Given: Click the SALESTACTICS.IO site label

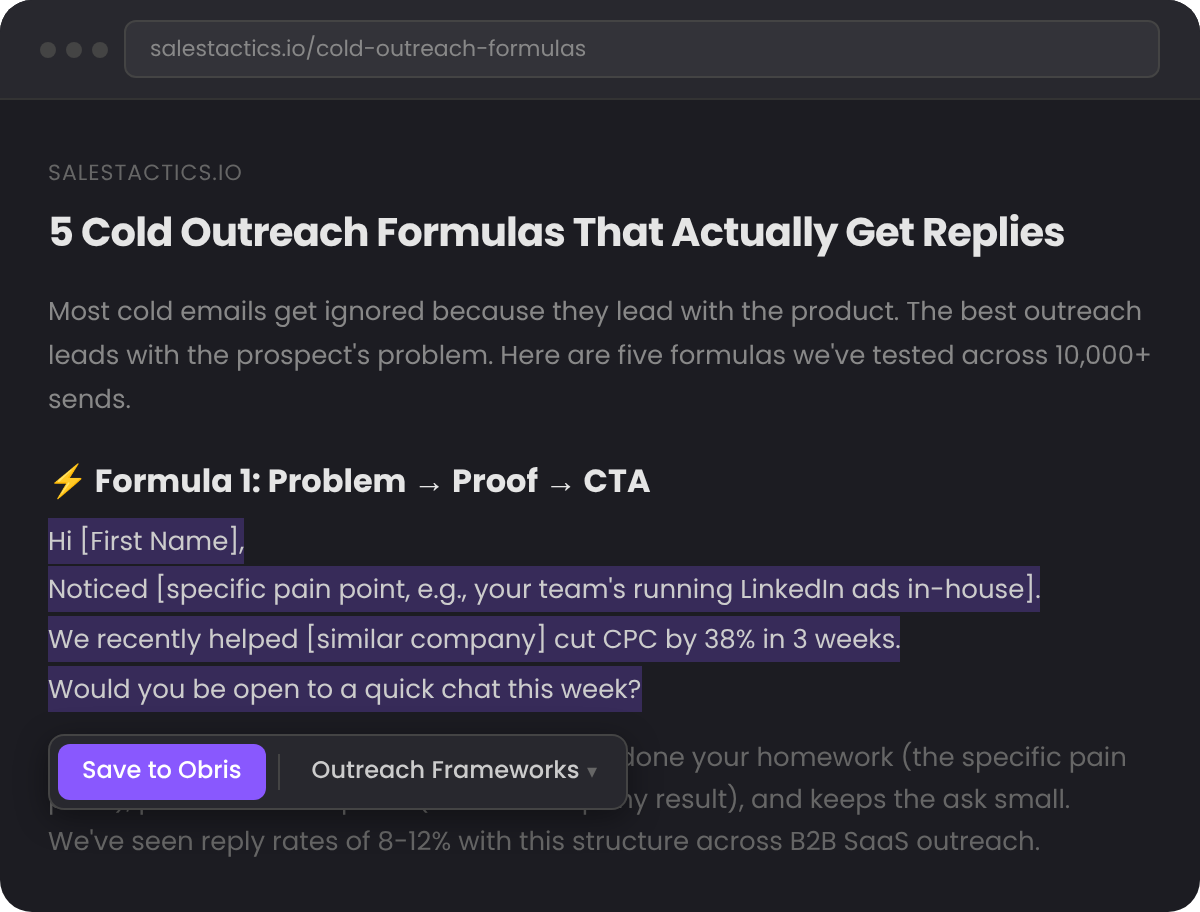Looking at the screenshot, I should tap(145, 173).
